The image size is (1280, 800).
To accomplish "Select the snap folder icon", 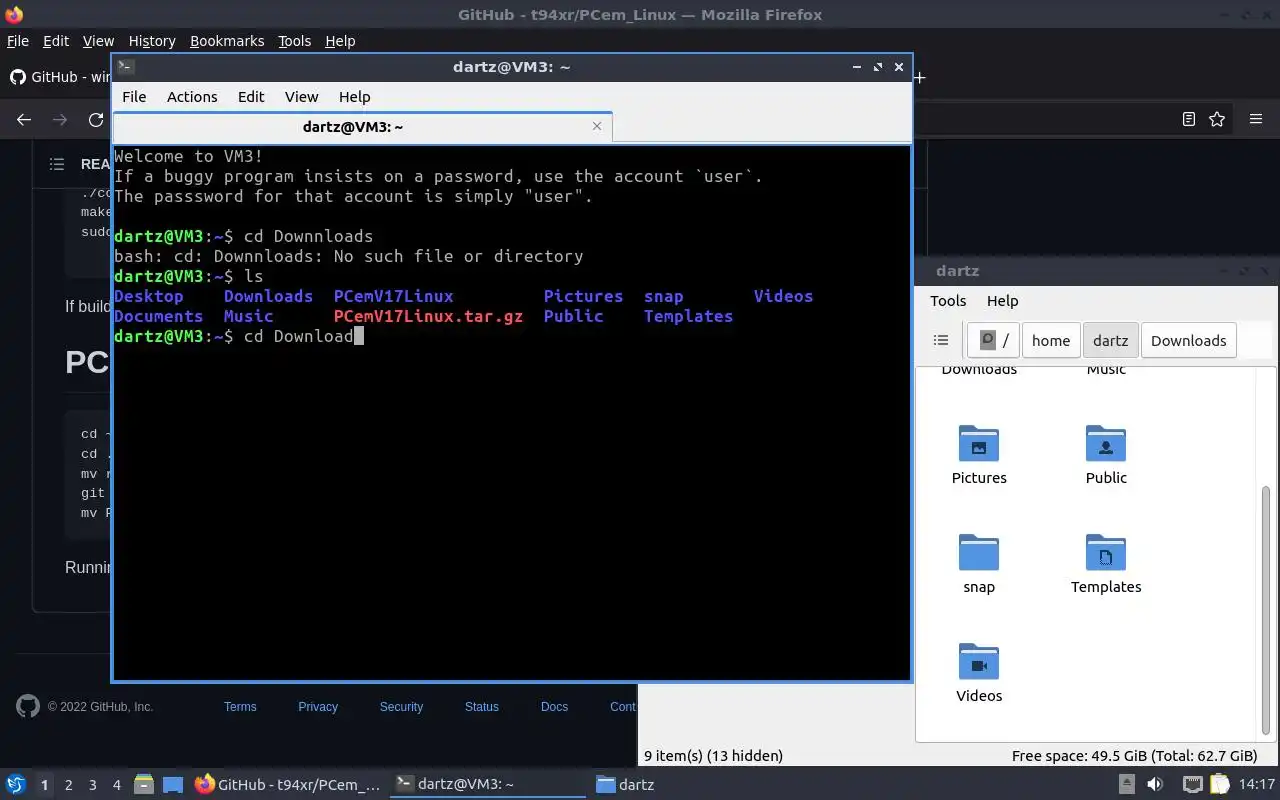I will tap(979, 552).
